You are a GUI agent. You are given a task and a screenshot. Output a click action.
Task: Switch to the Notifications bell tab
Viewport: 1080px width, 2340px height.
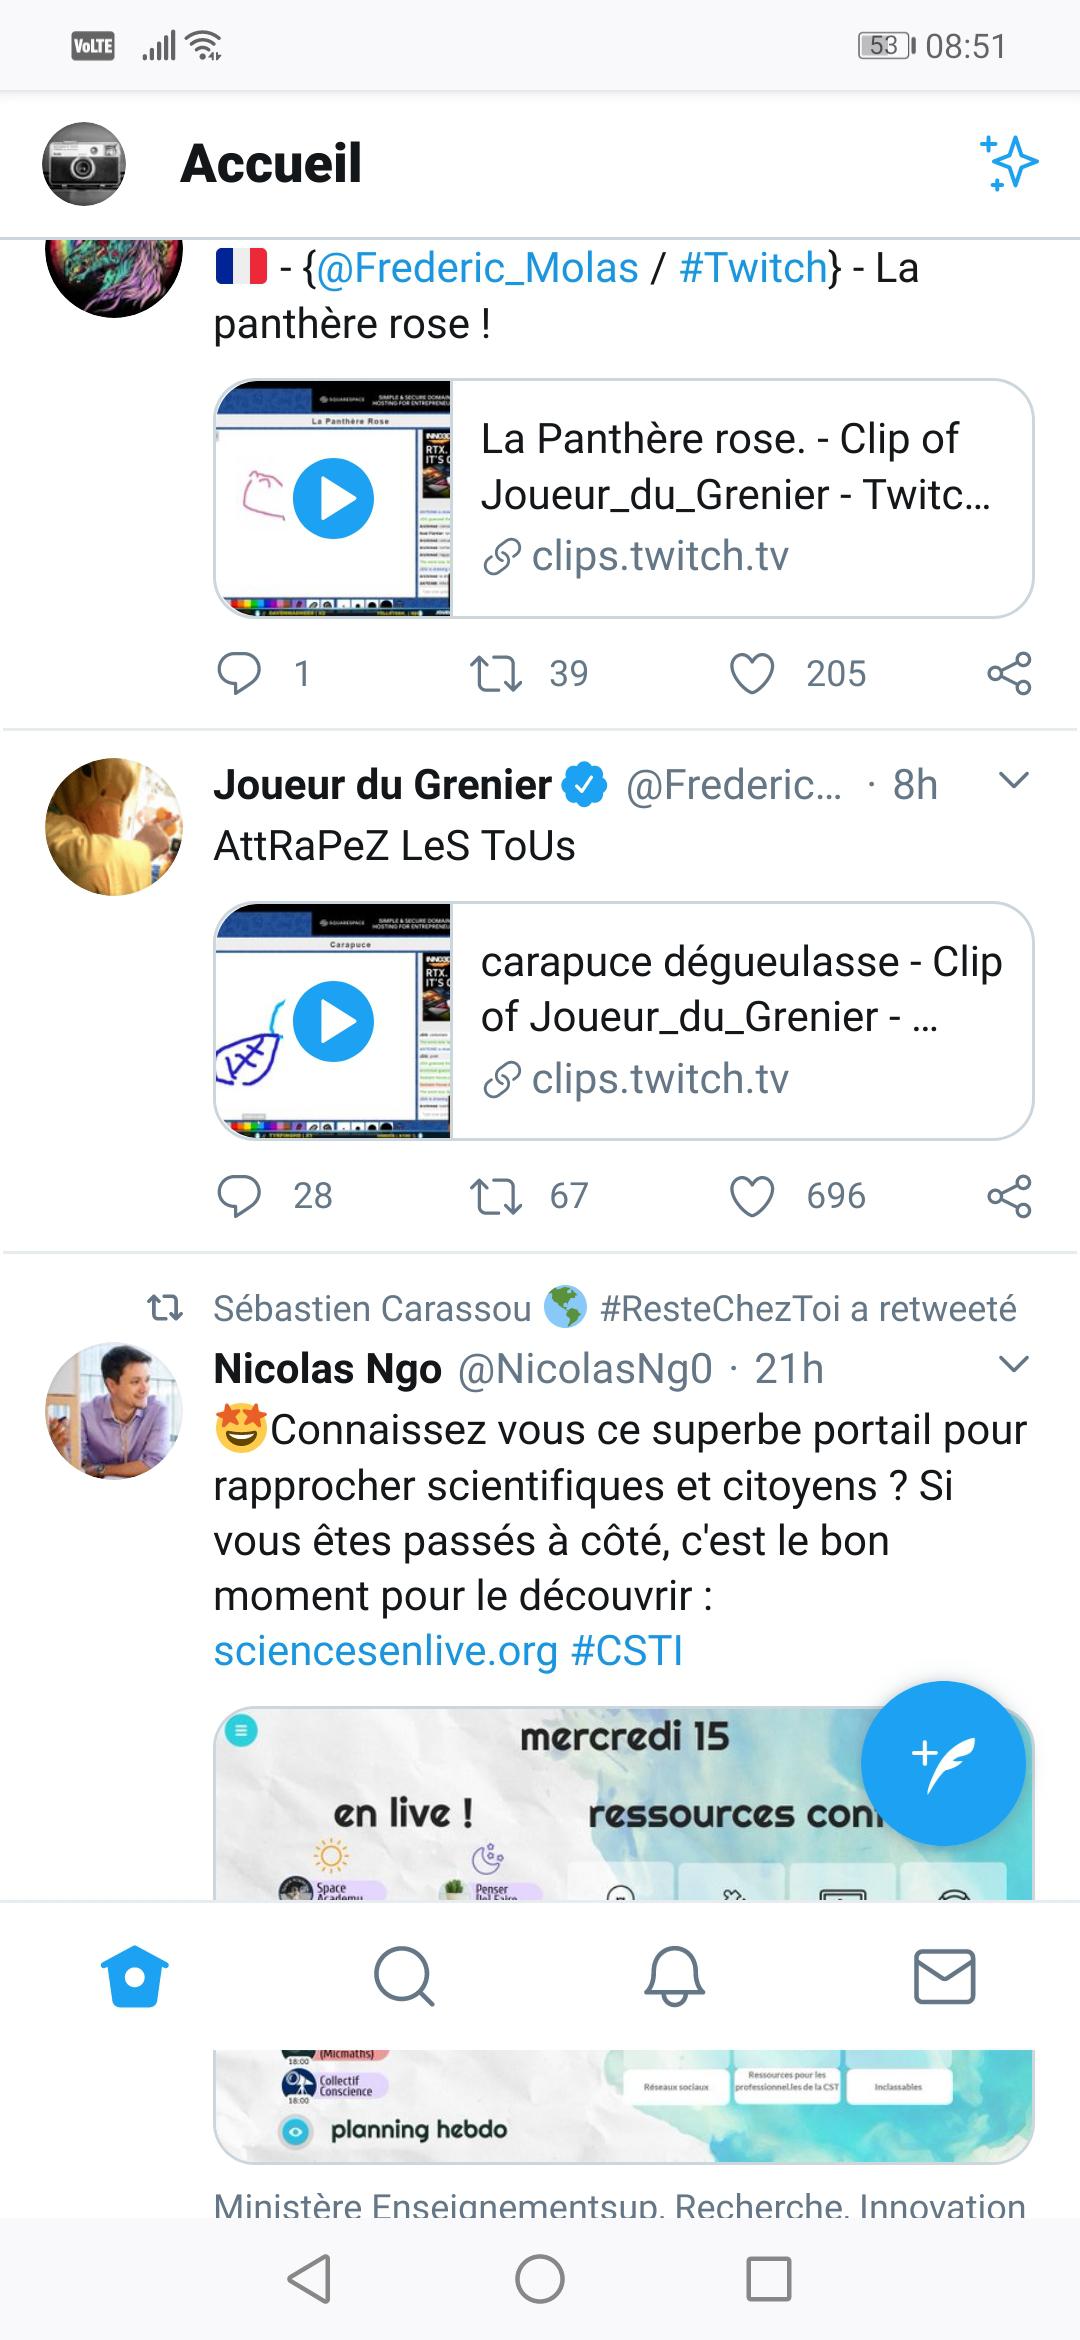pos(675,1976)
